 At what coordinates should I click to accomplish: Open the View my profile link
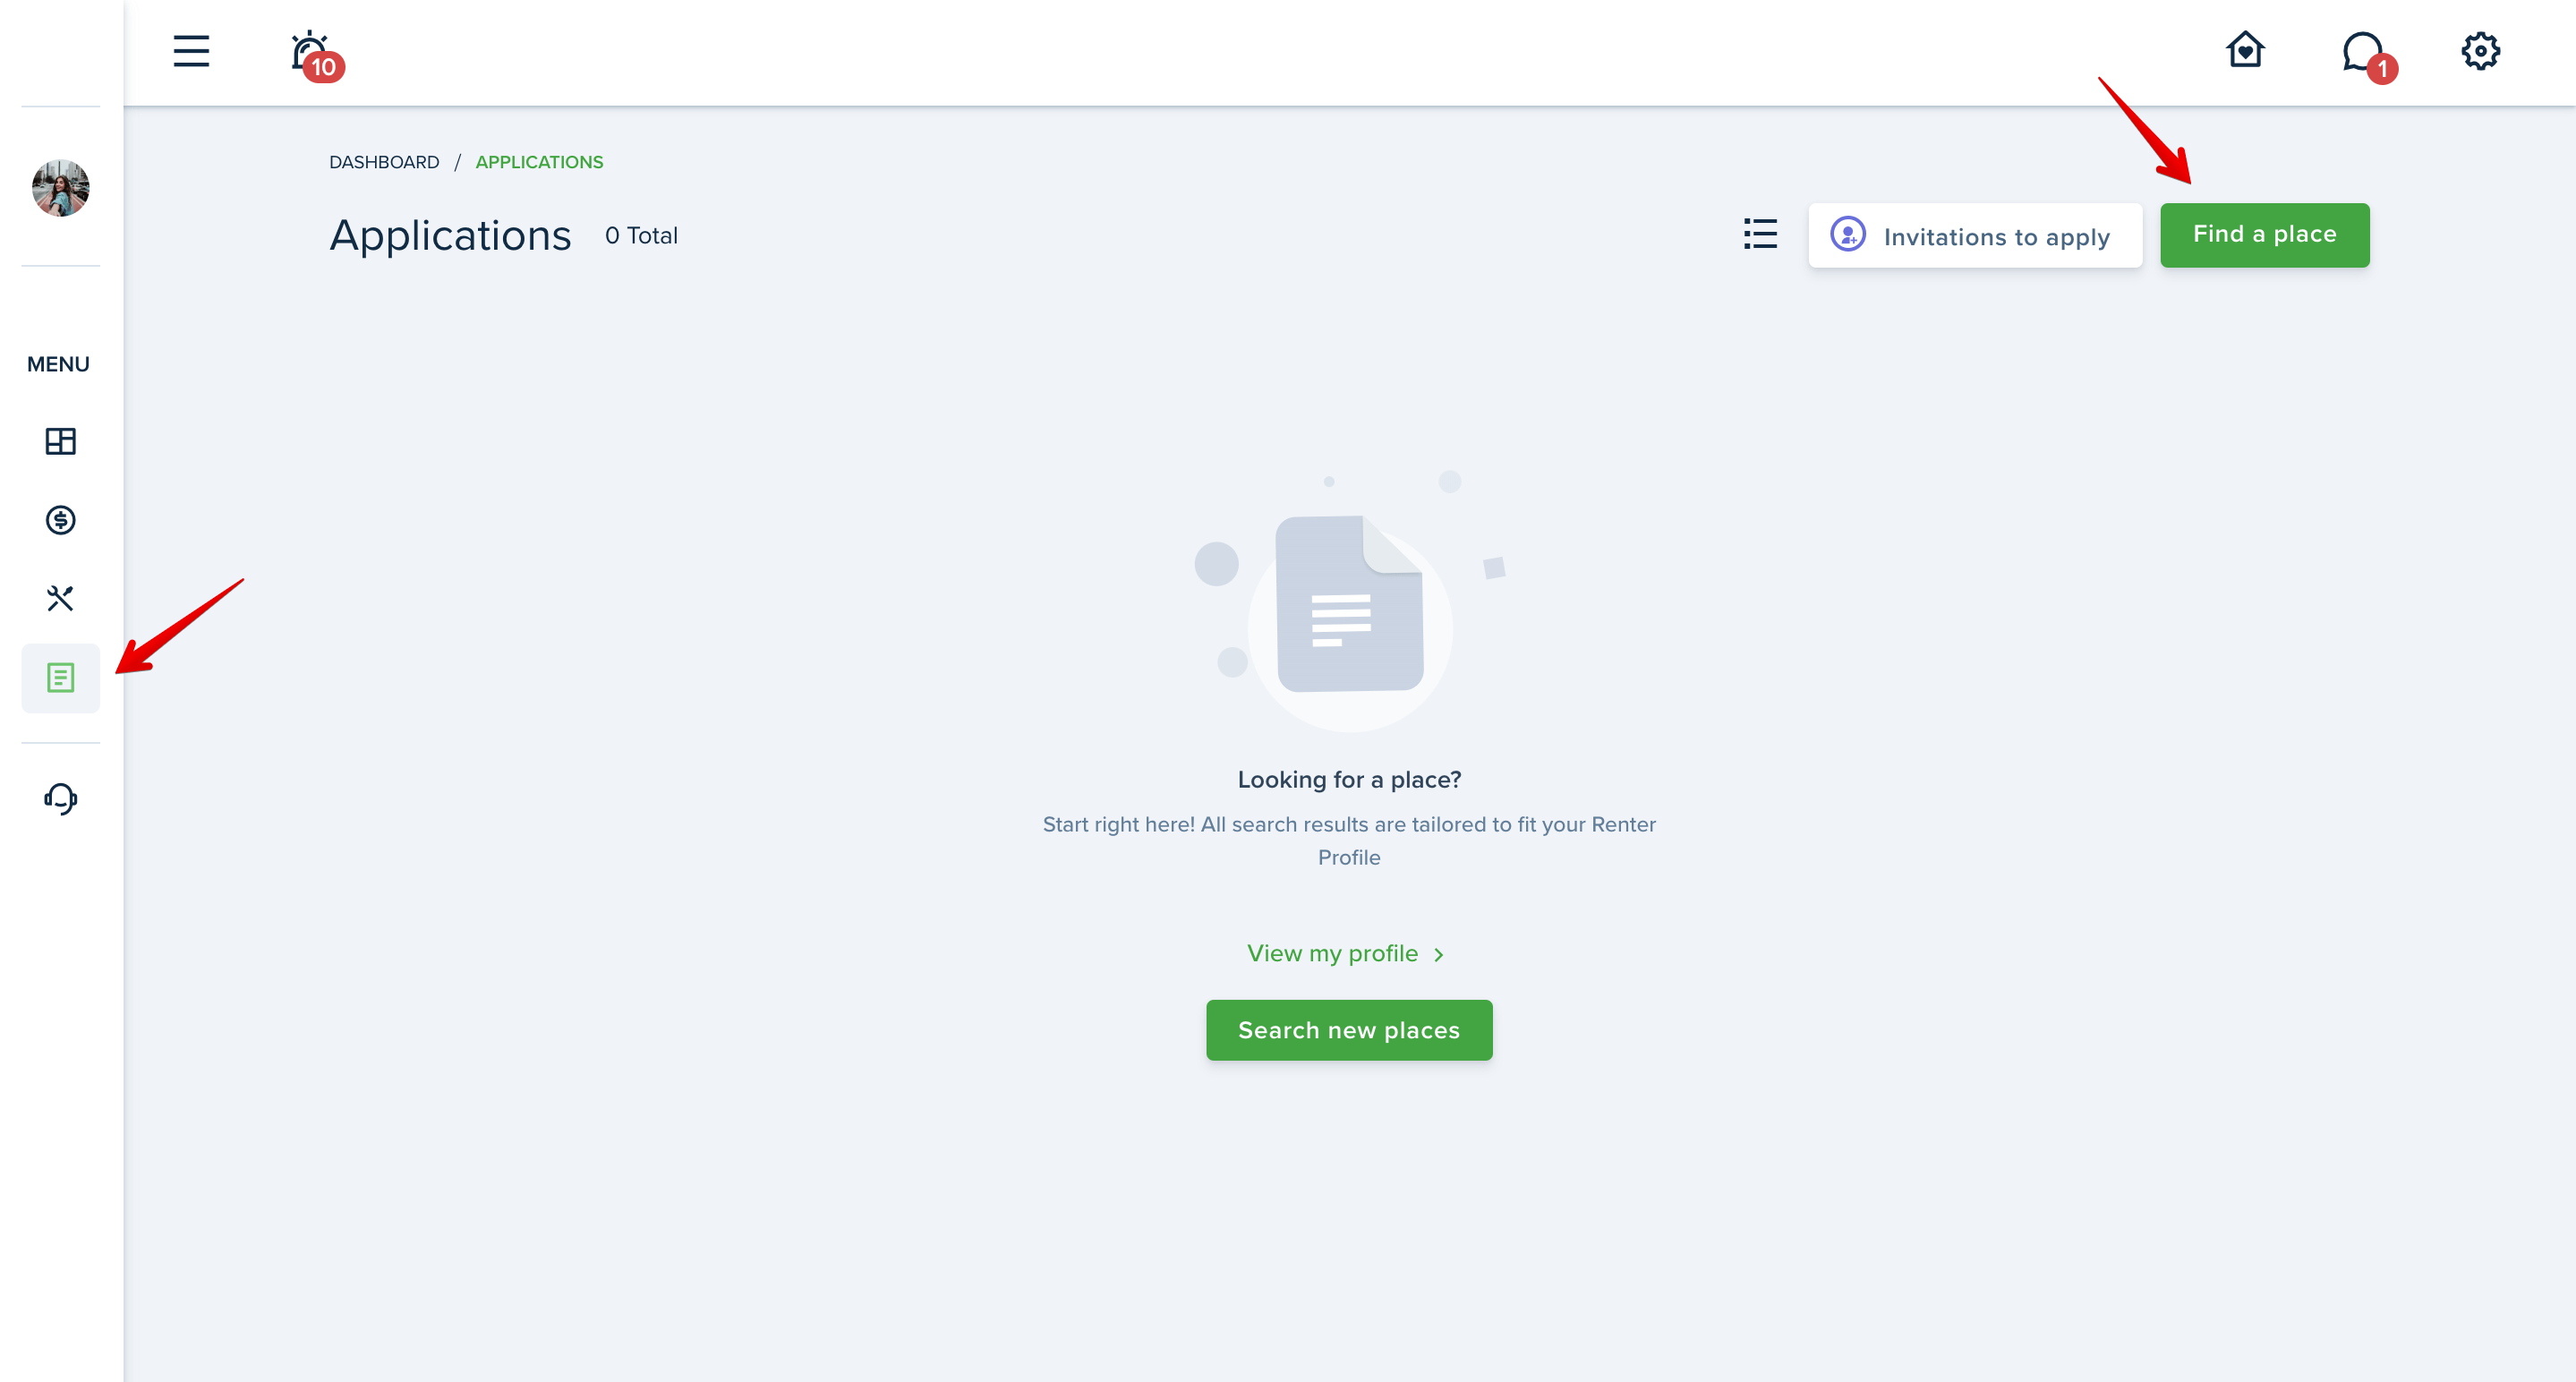tap(1346, 954)
